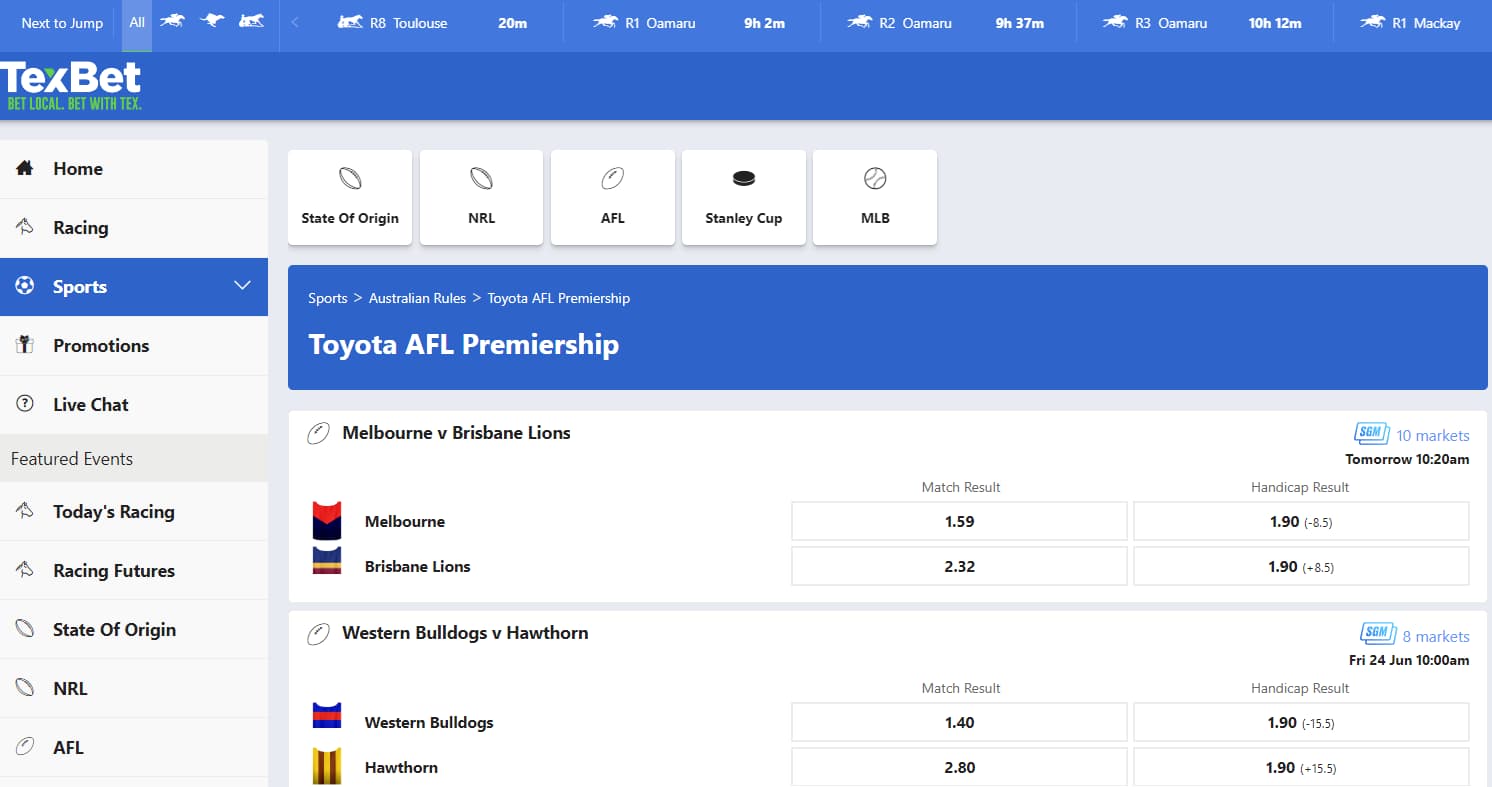1492x787 pixels.
Task: Go to Home in the sidebar
Action: [x=134, y=169]
